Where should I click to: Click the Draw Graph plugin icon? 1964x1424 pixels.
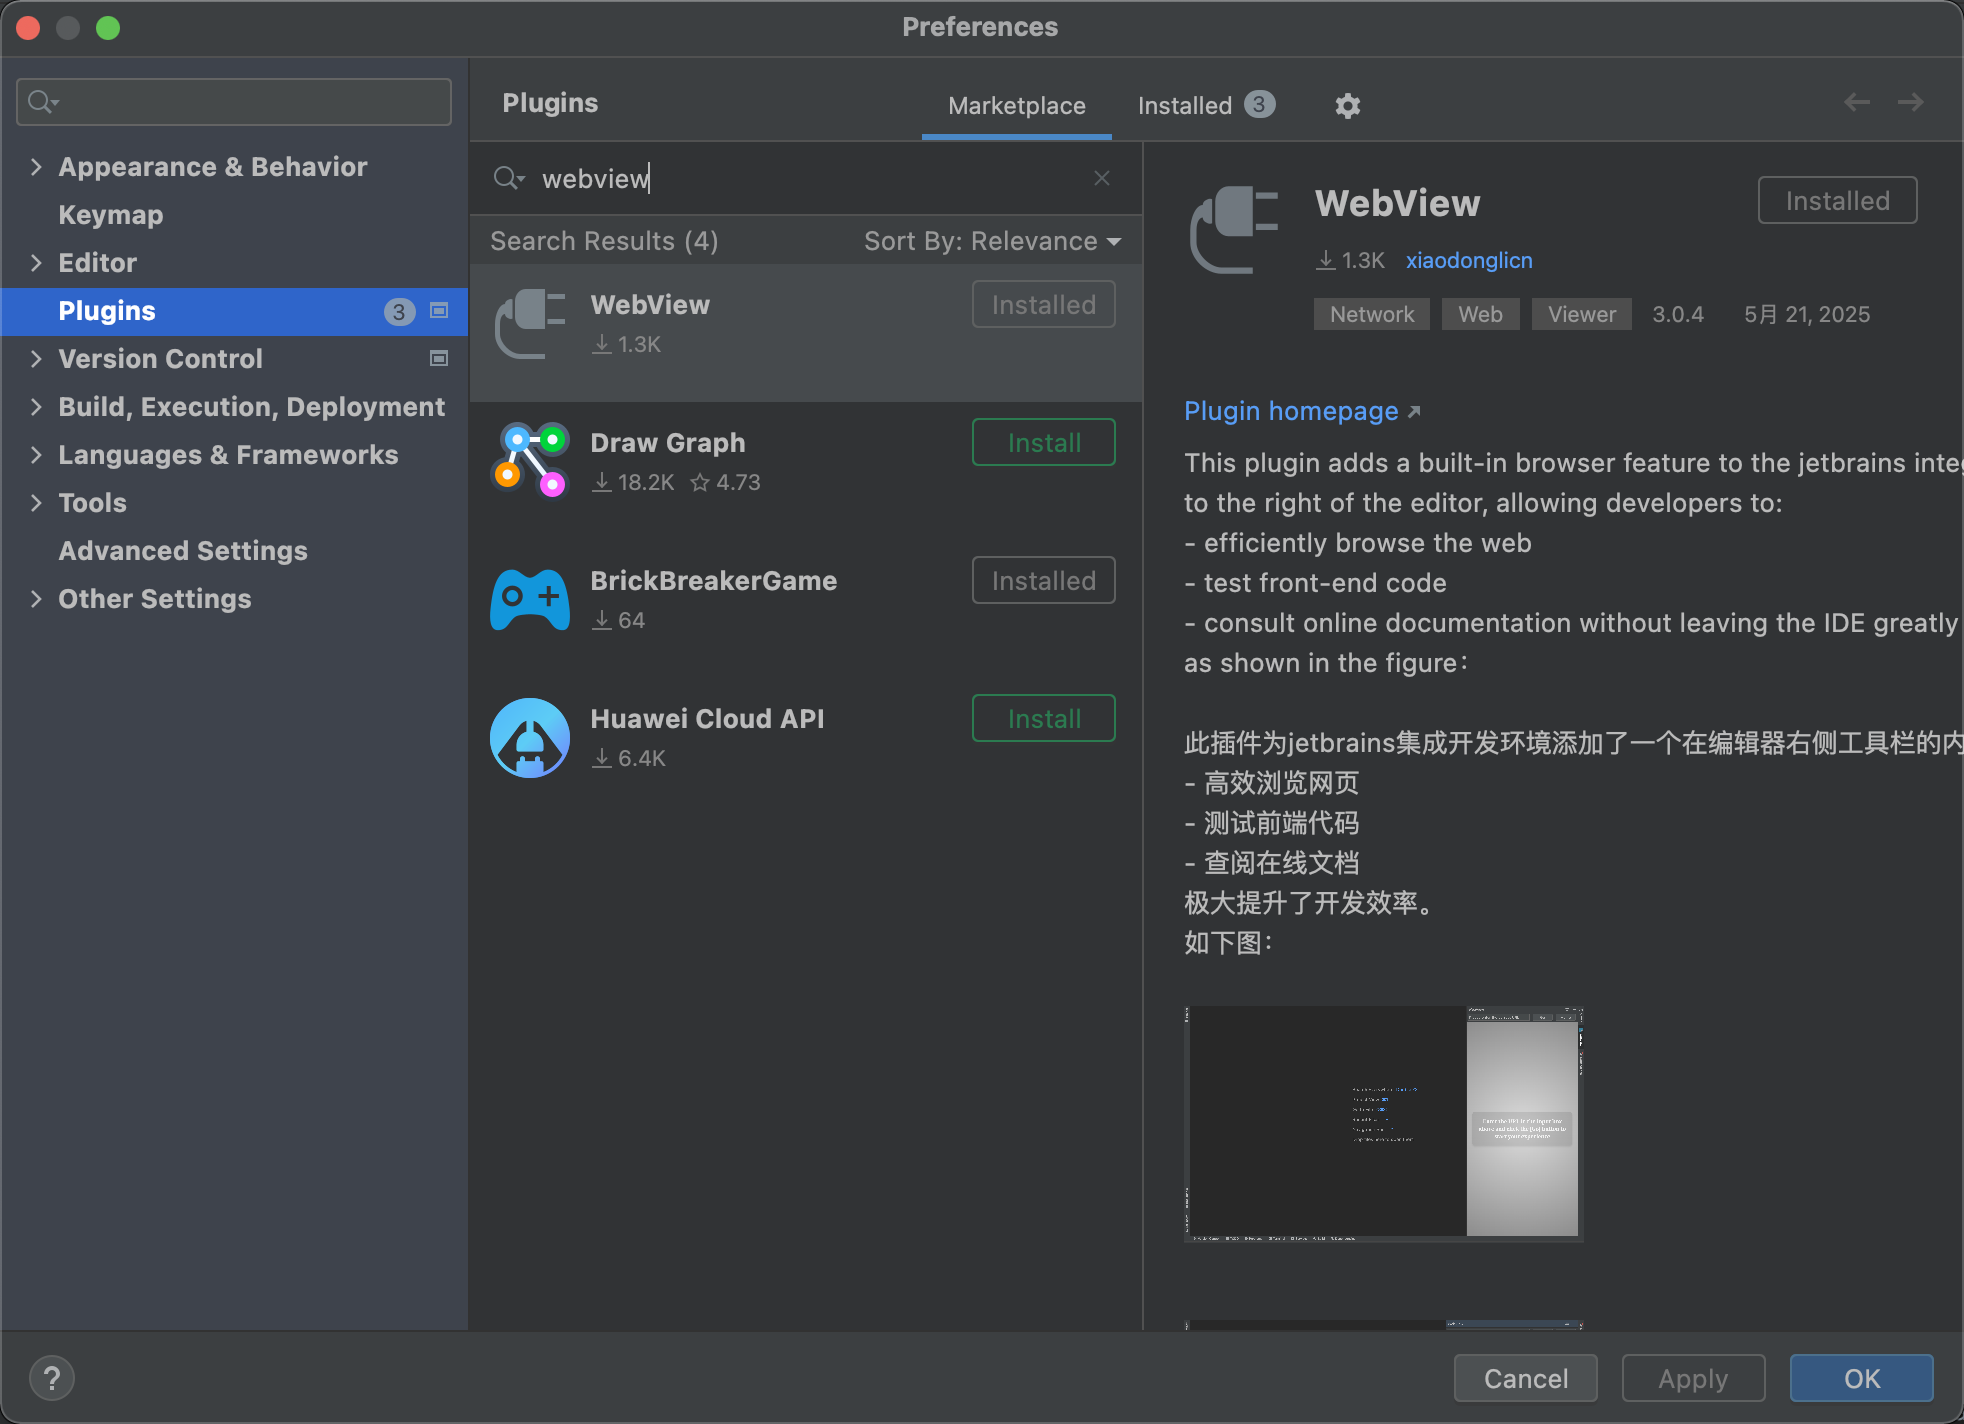[530, 459]
